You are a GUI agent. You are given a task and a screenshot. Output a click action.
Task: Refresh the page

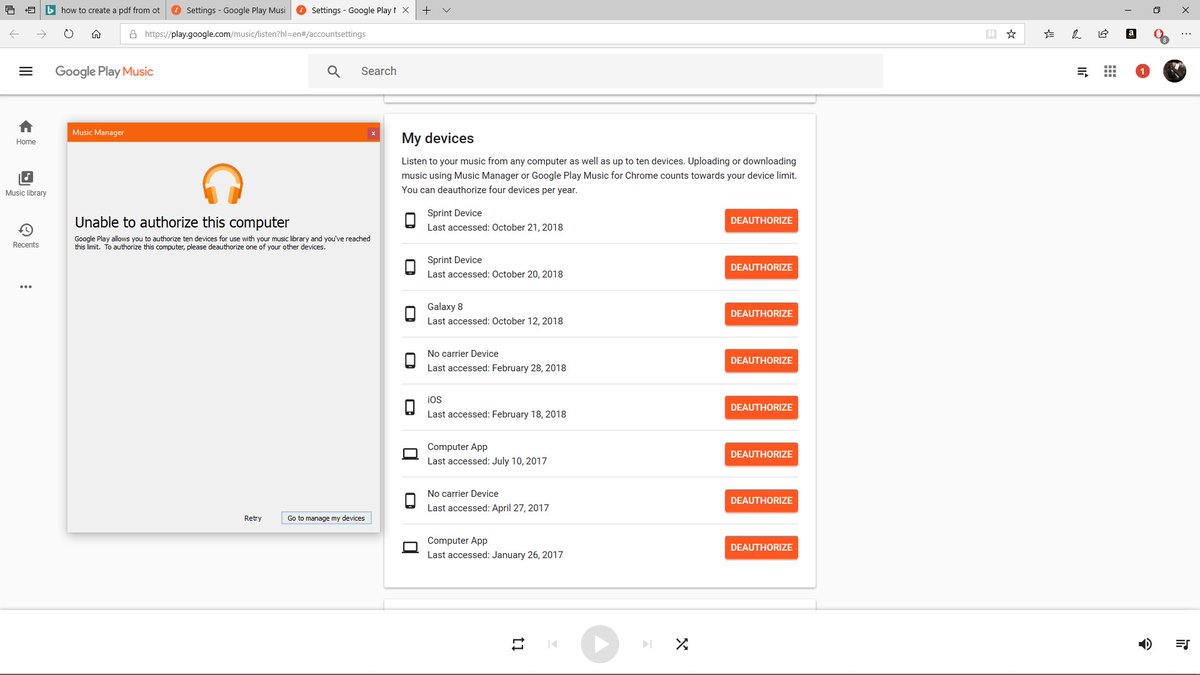point(68,33)
